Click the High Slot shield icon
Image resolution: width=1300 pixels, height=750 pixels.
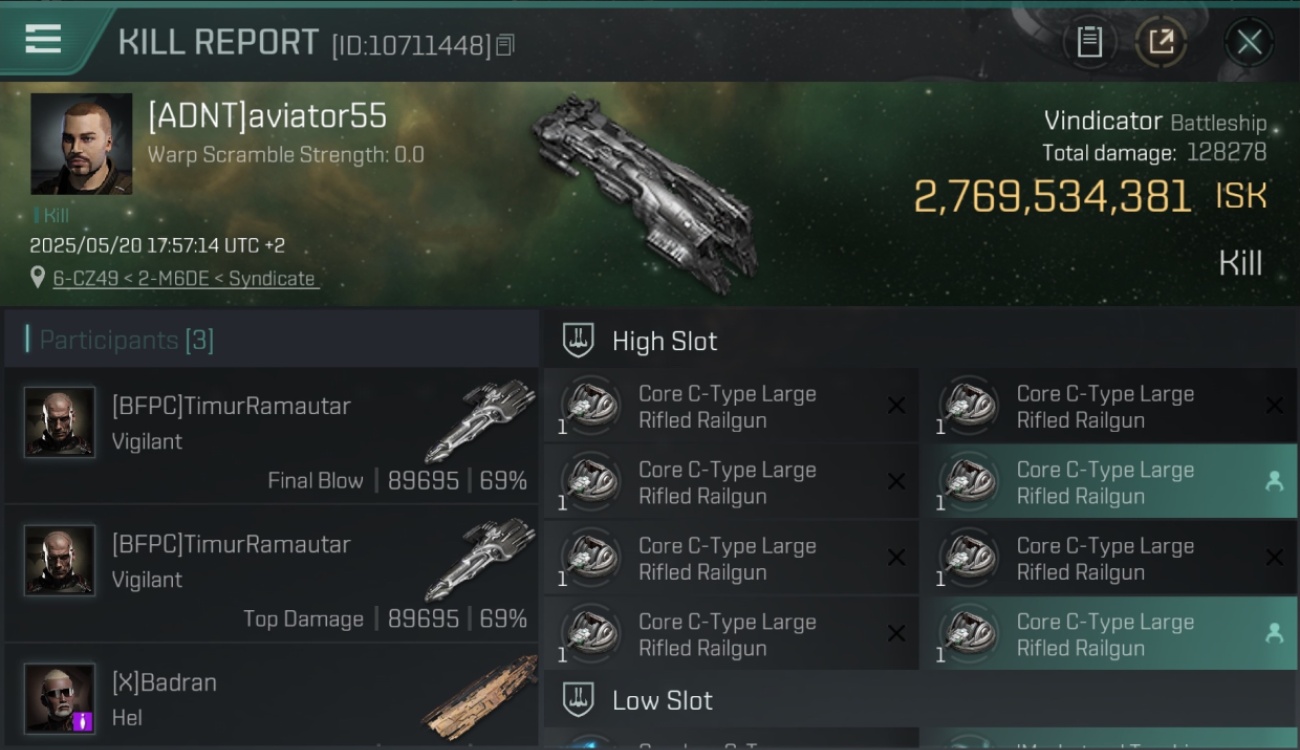coord(577,340)
